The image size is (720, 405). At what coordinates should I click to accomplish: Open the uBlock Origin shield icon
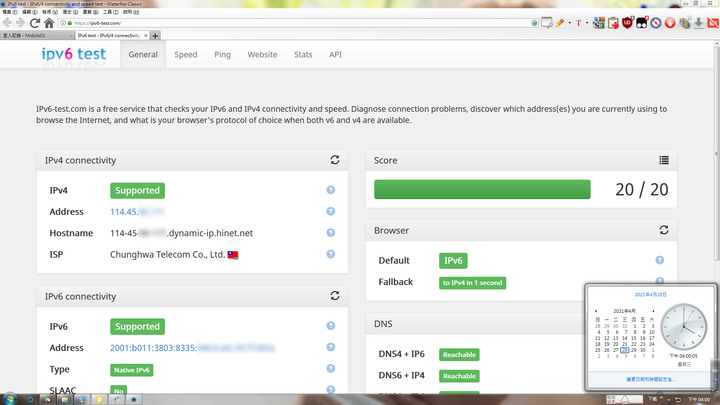coord(627,22)
